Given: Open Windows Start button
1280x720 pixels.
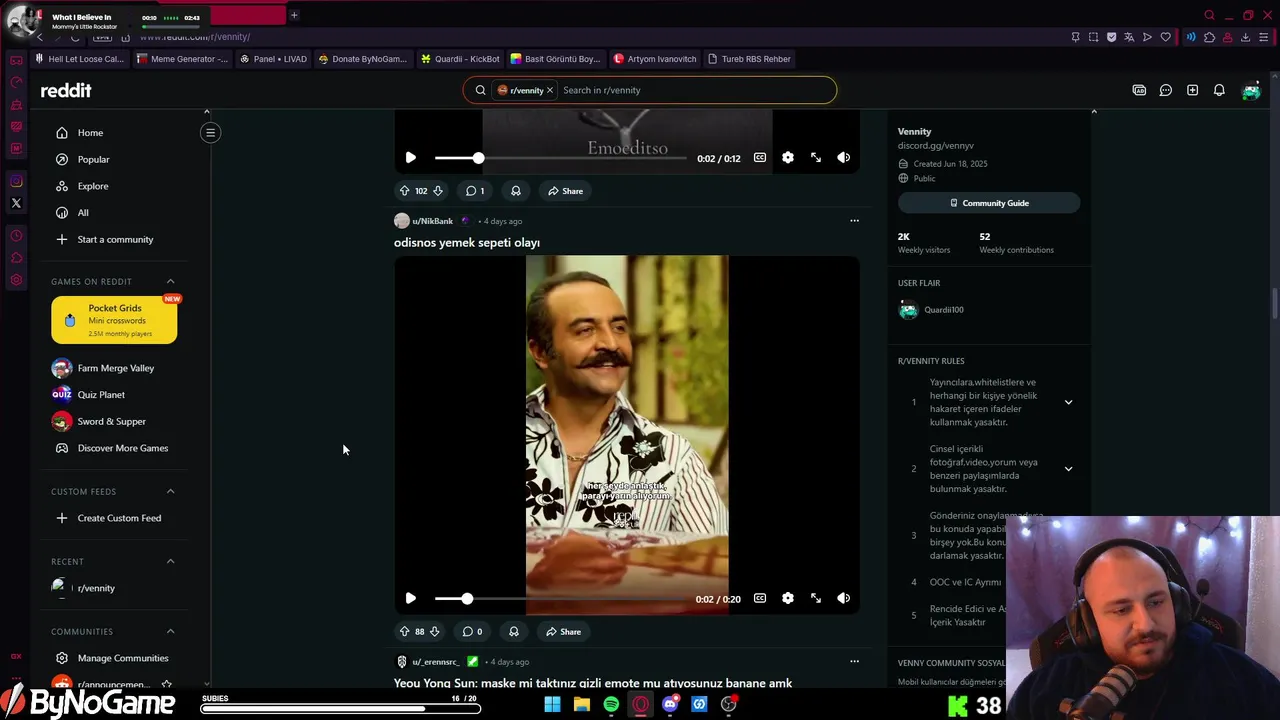Looking at the screenshot, I should [x=552, y=704].
